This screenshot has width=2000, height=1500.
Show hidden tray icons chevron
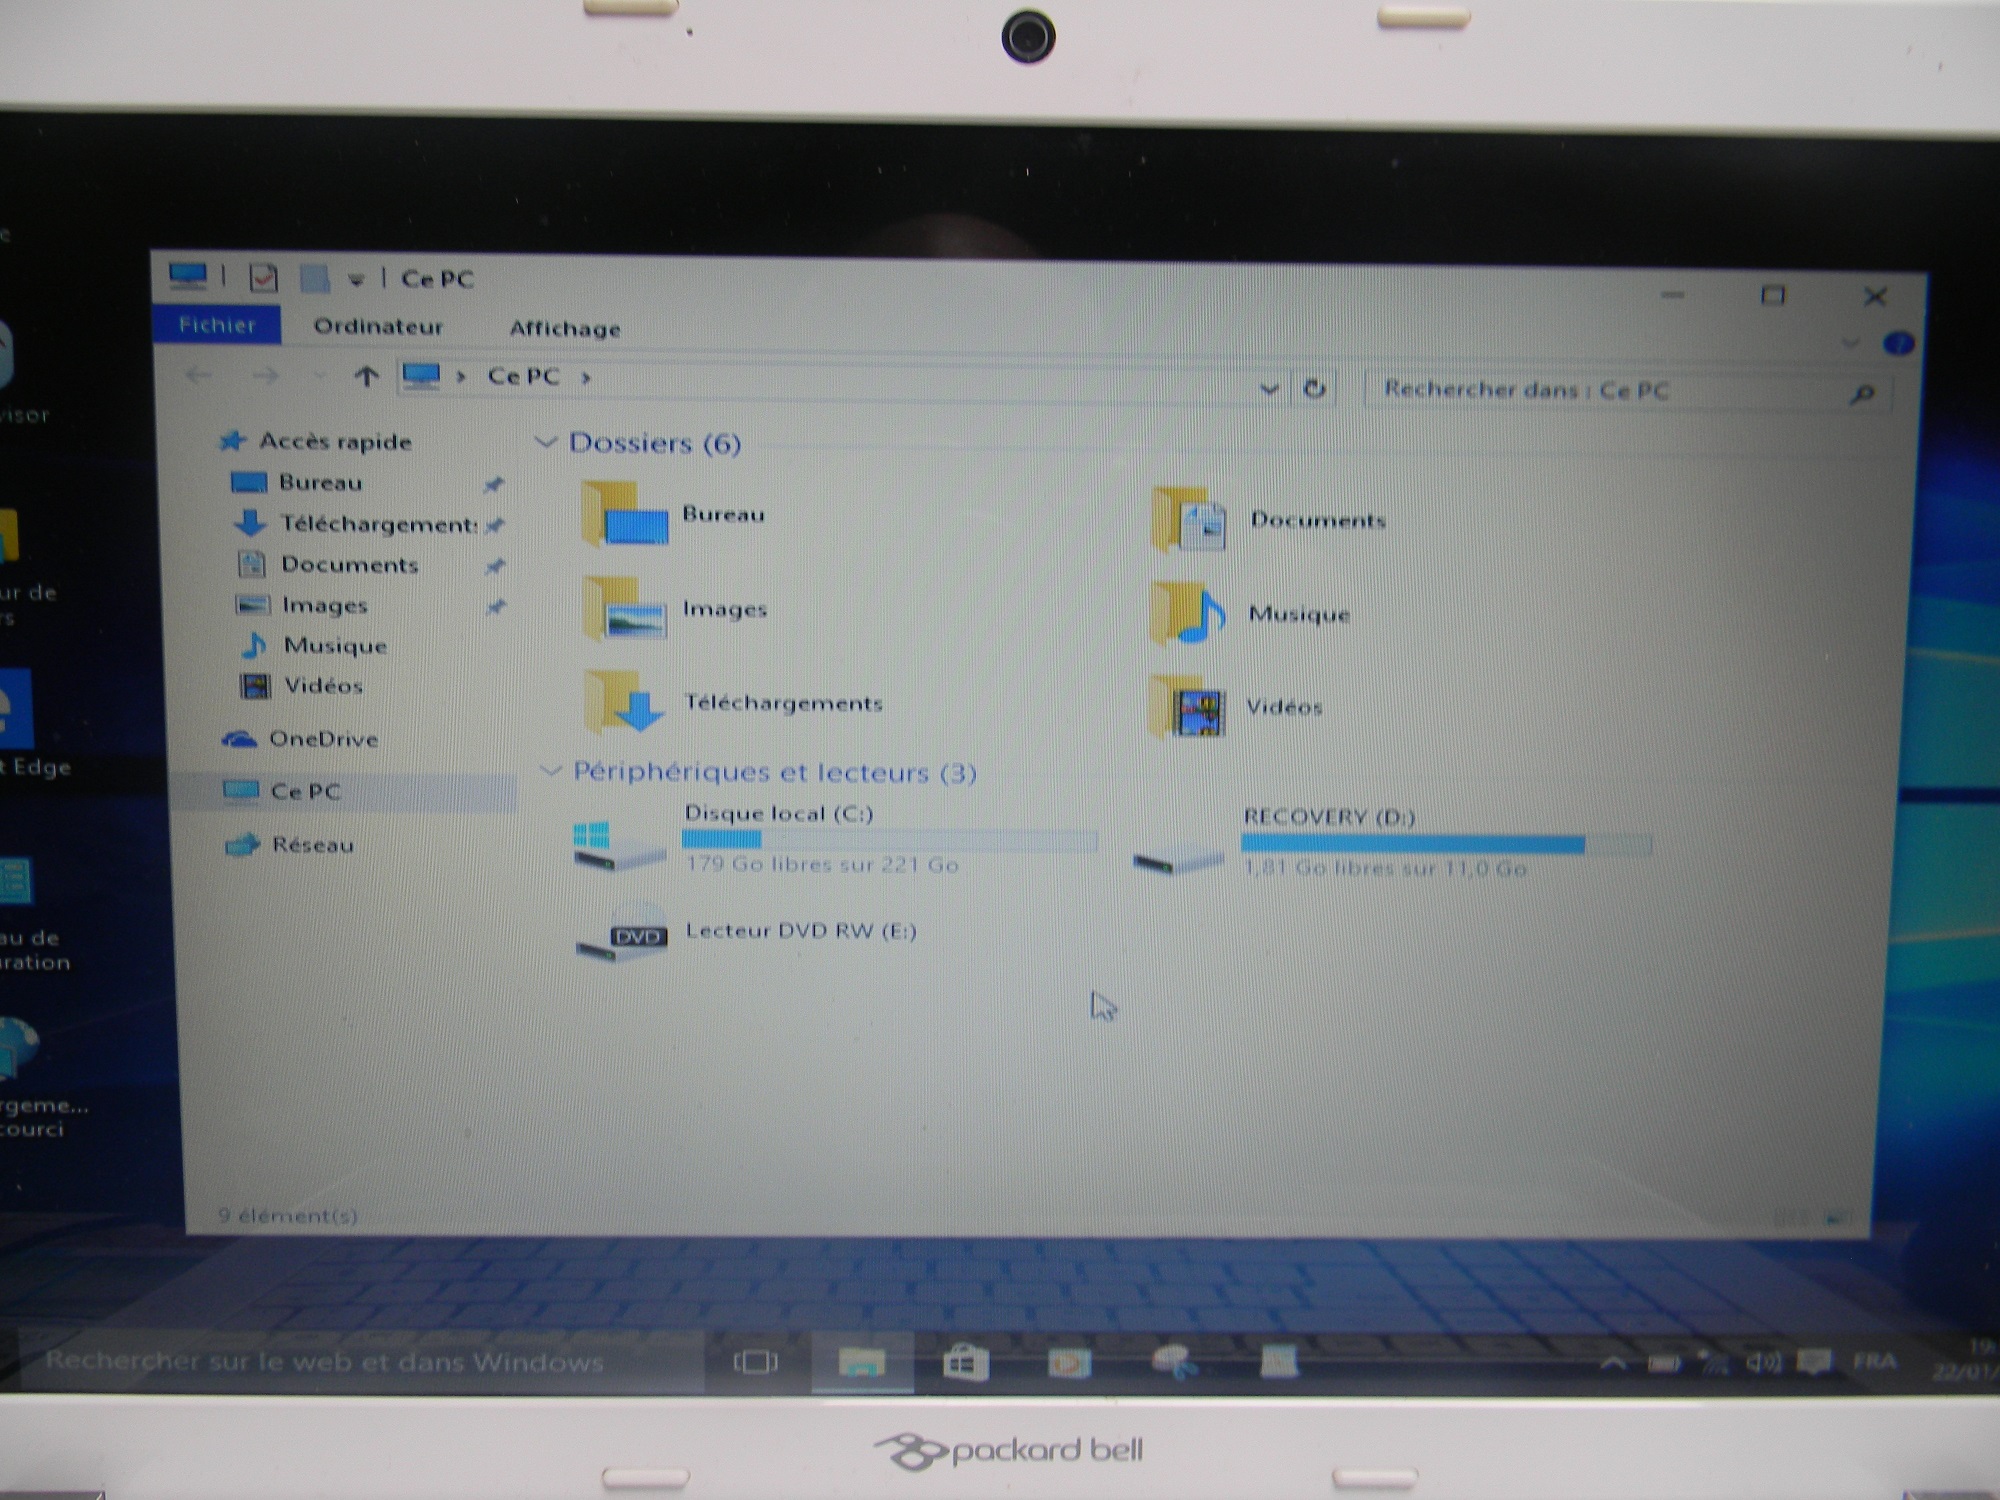pyautogui.click(x=1612, y=1363)
